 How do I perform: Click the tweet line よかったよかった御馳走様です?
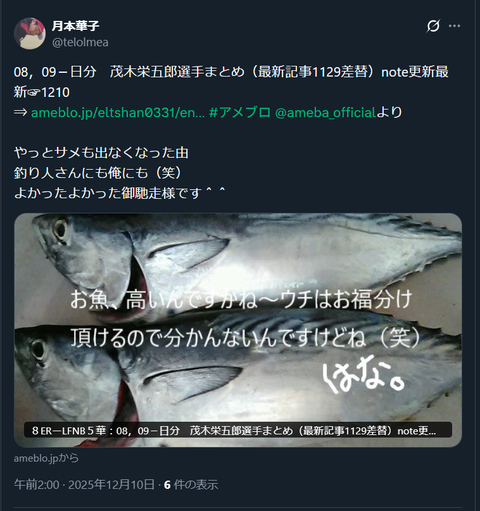coord(120,193)
